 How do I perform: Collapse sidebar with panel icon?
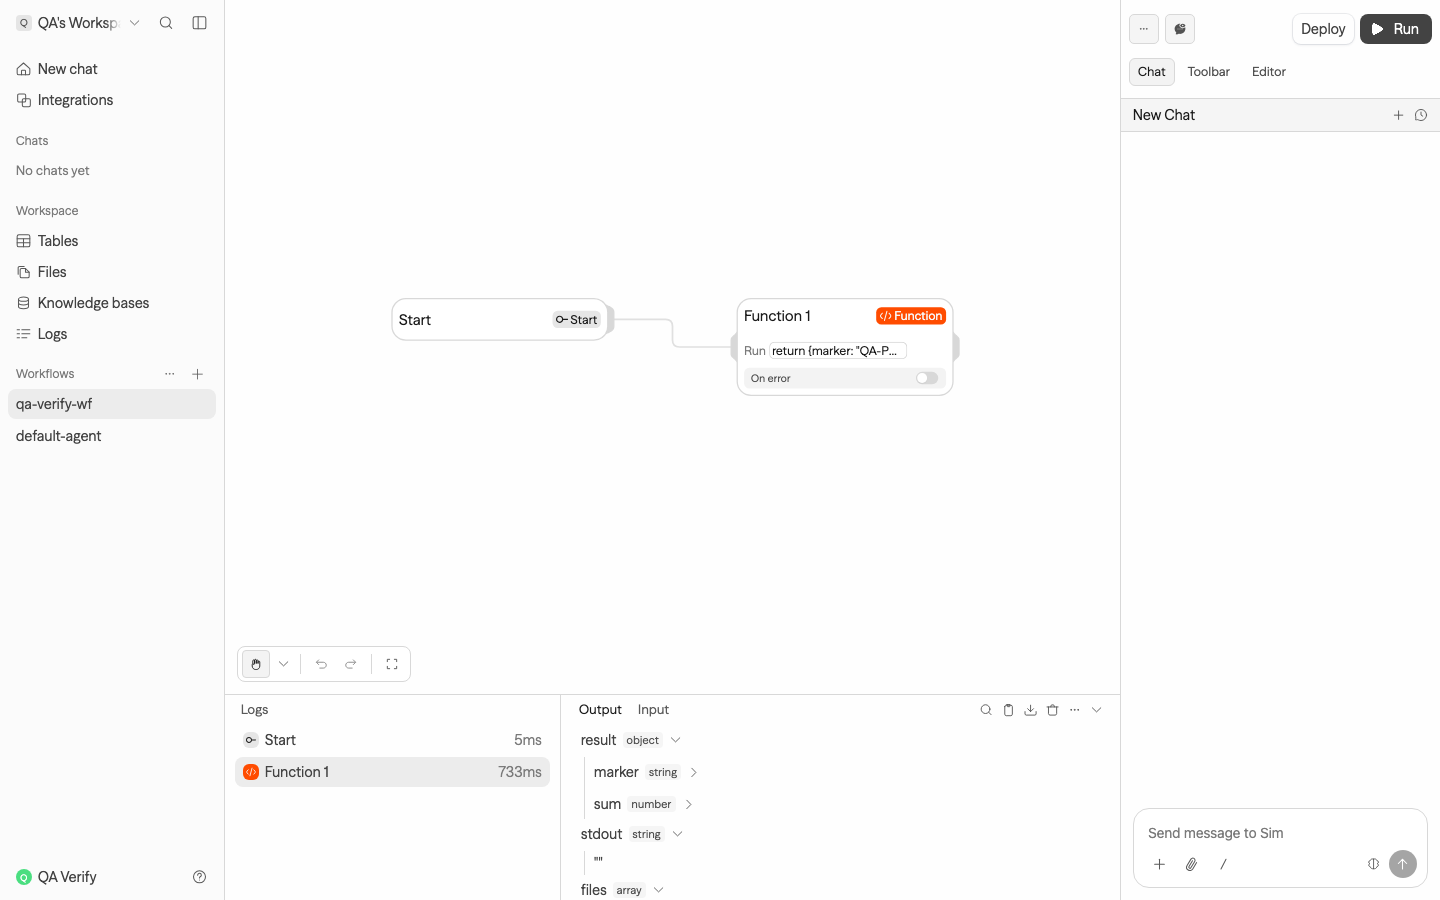(199, 23)
